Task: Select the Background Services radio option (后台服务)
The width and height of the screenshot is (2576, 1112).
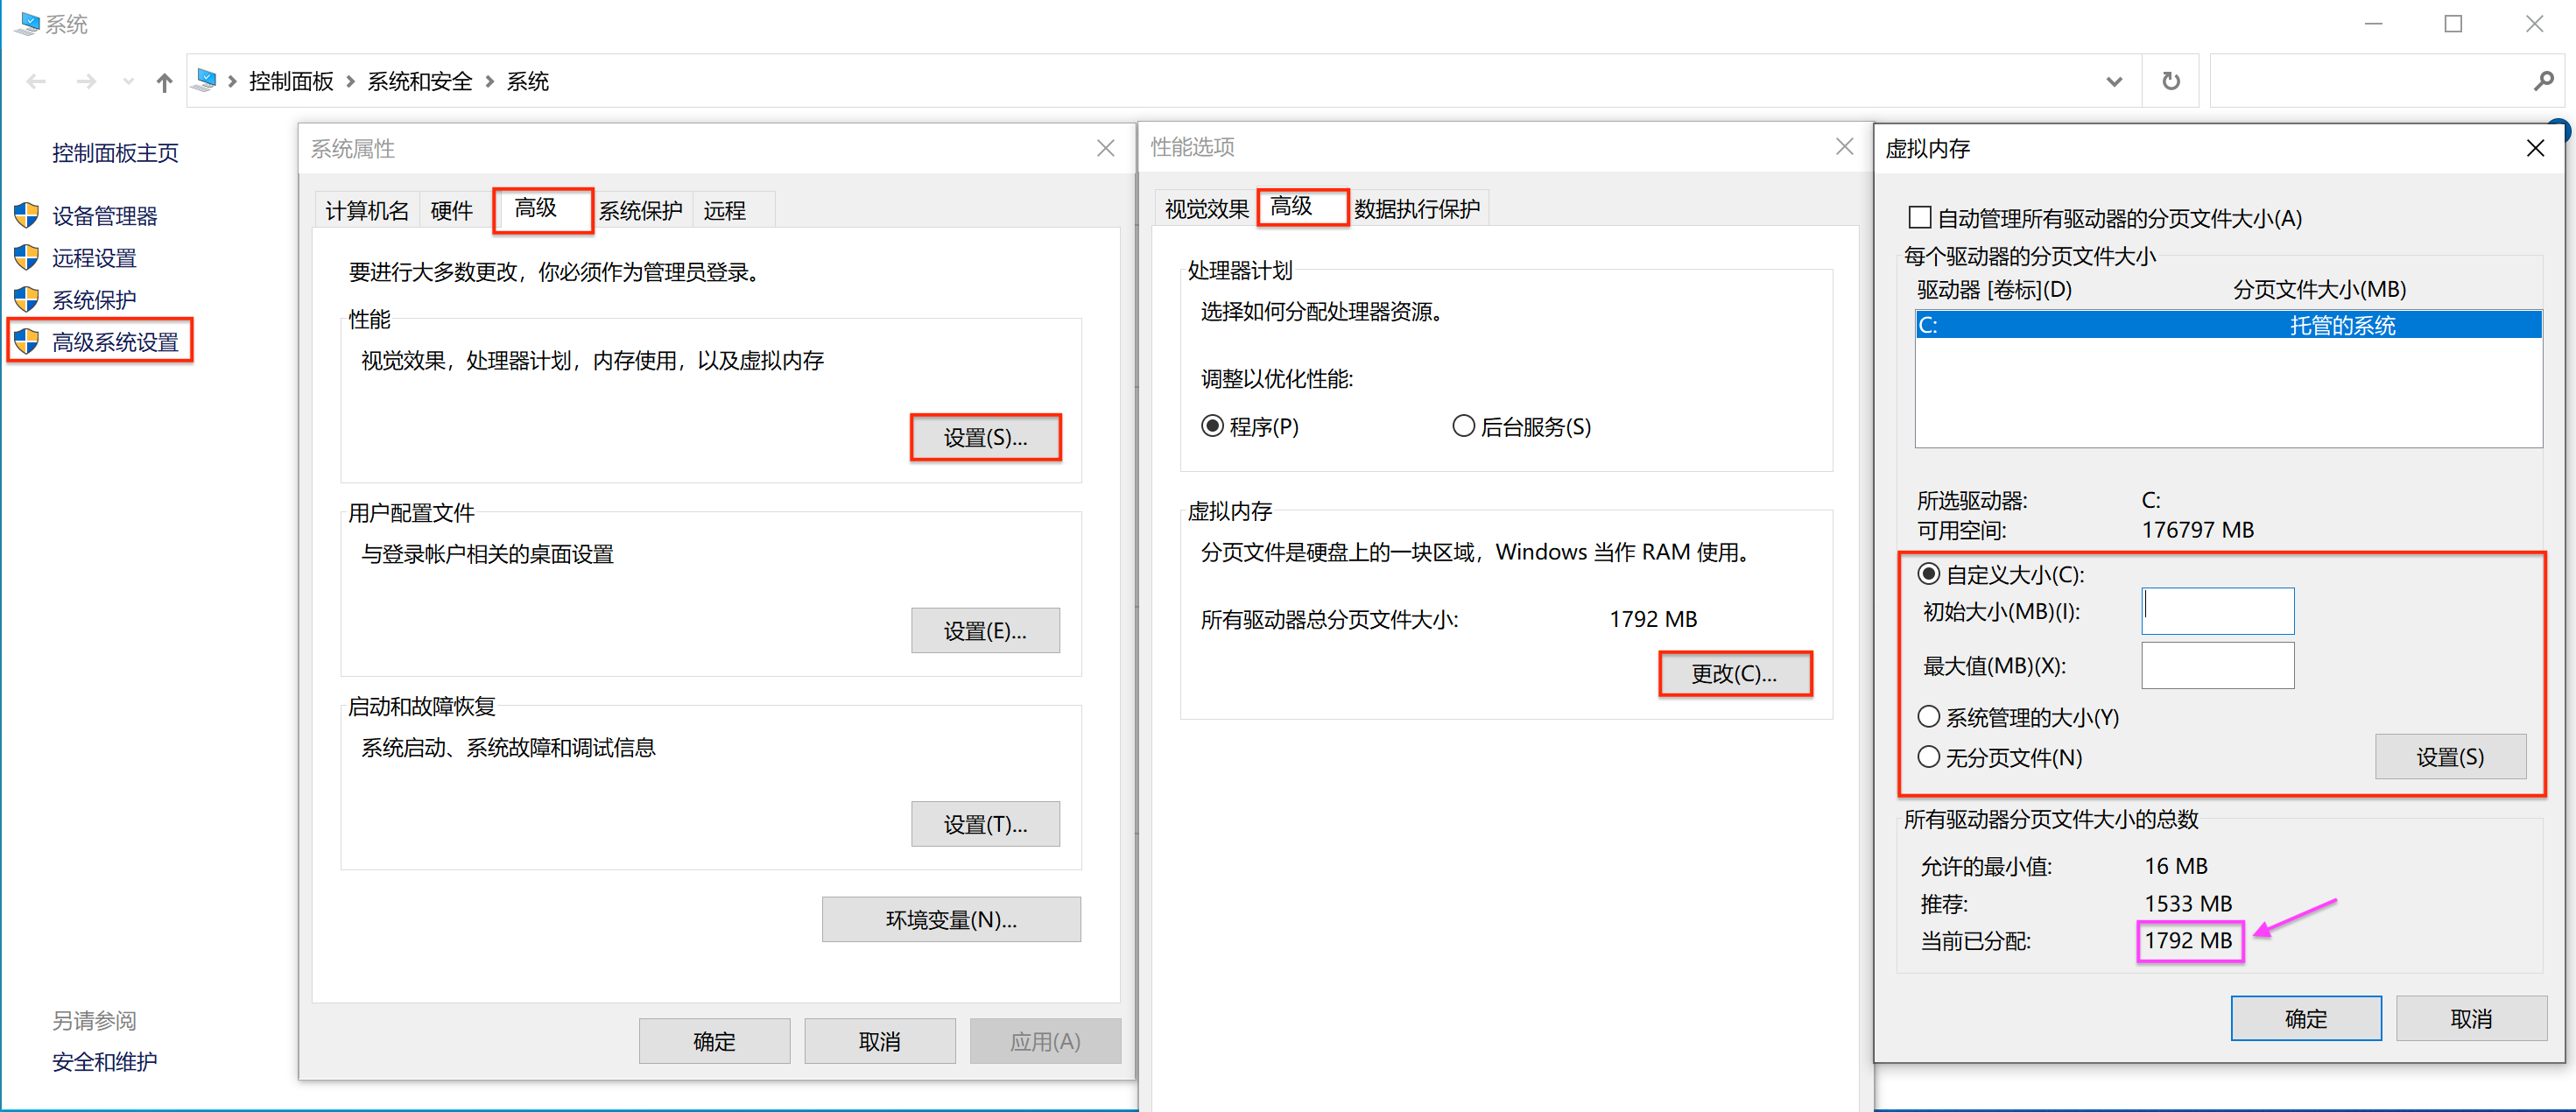Action: [x=1463, y=426]
